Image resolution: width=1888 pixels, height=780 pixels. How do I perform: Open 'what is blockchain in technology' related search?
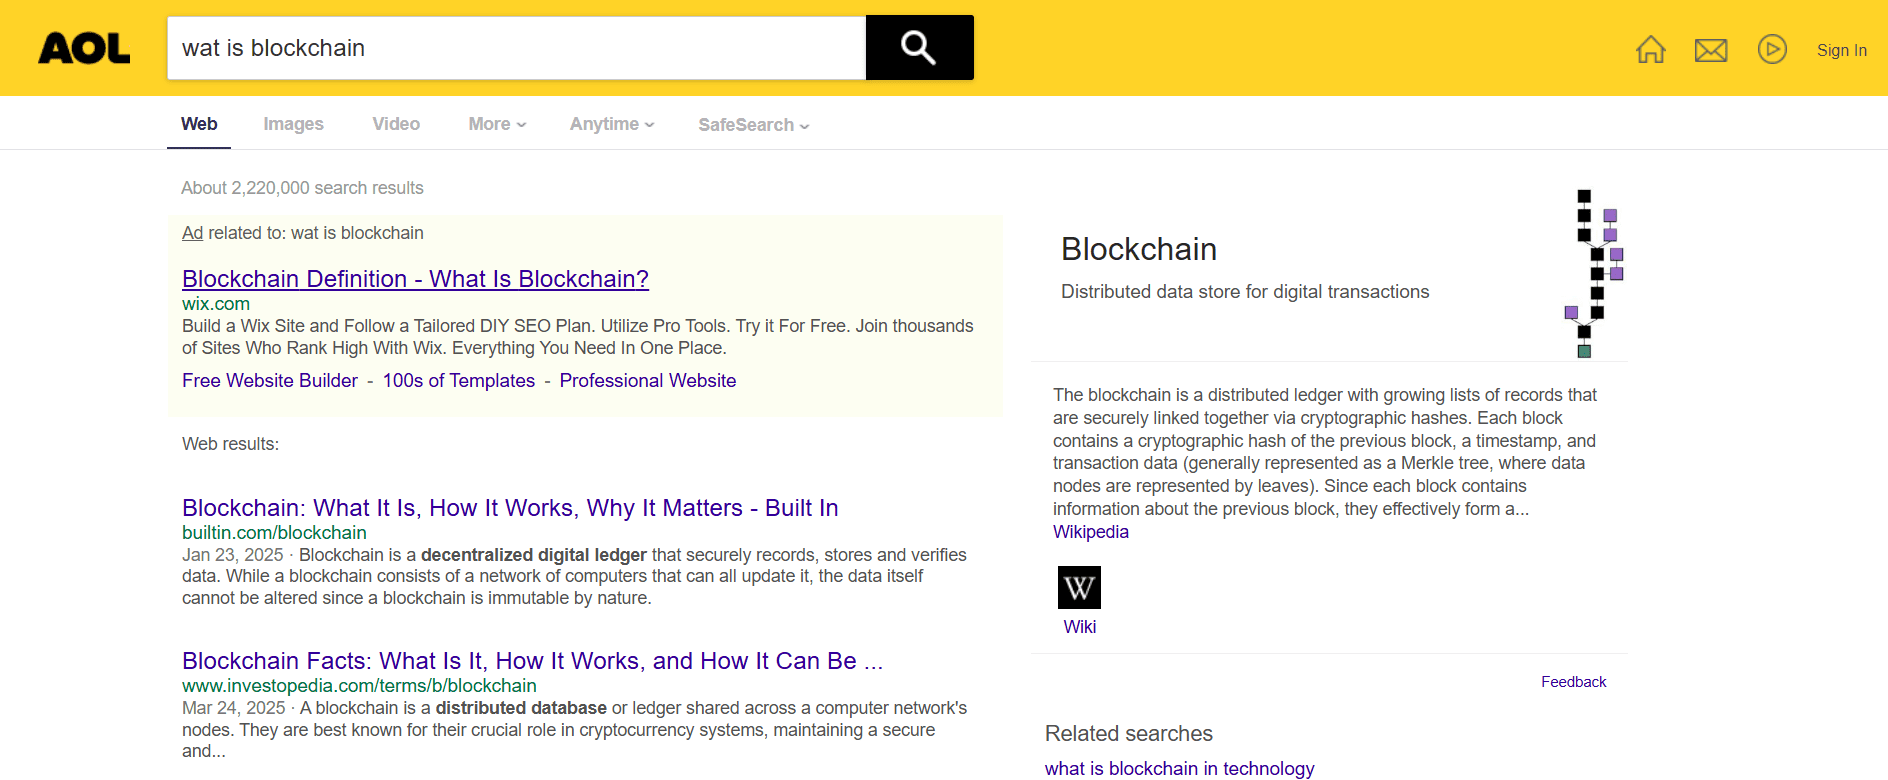click(x=1179, y=768)
